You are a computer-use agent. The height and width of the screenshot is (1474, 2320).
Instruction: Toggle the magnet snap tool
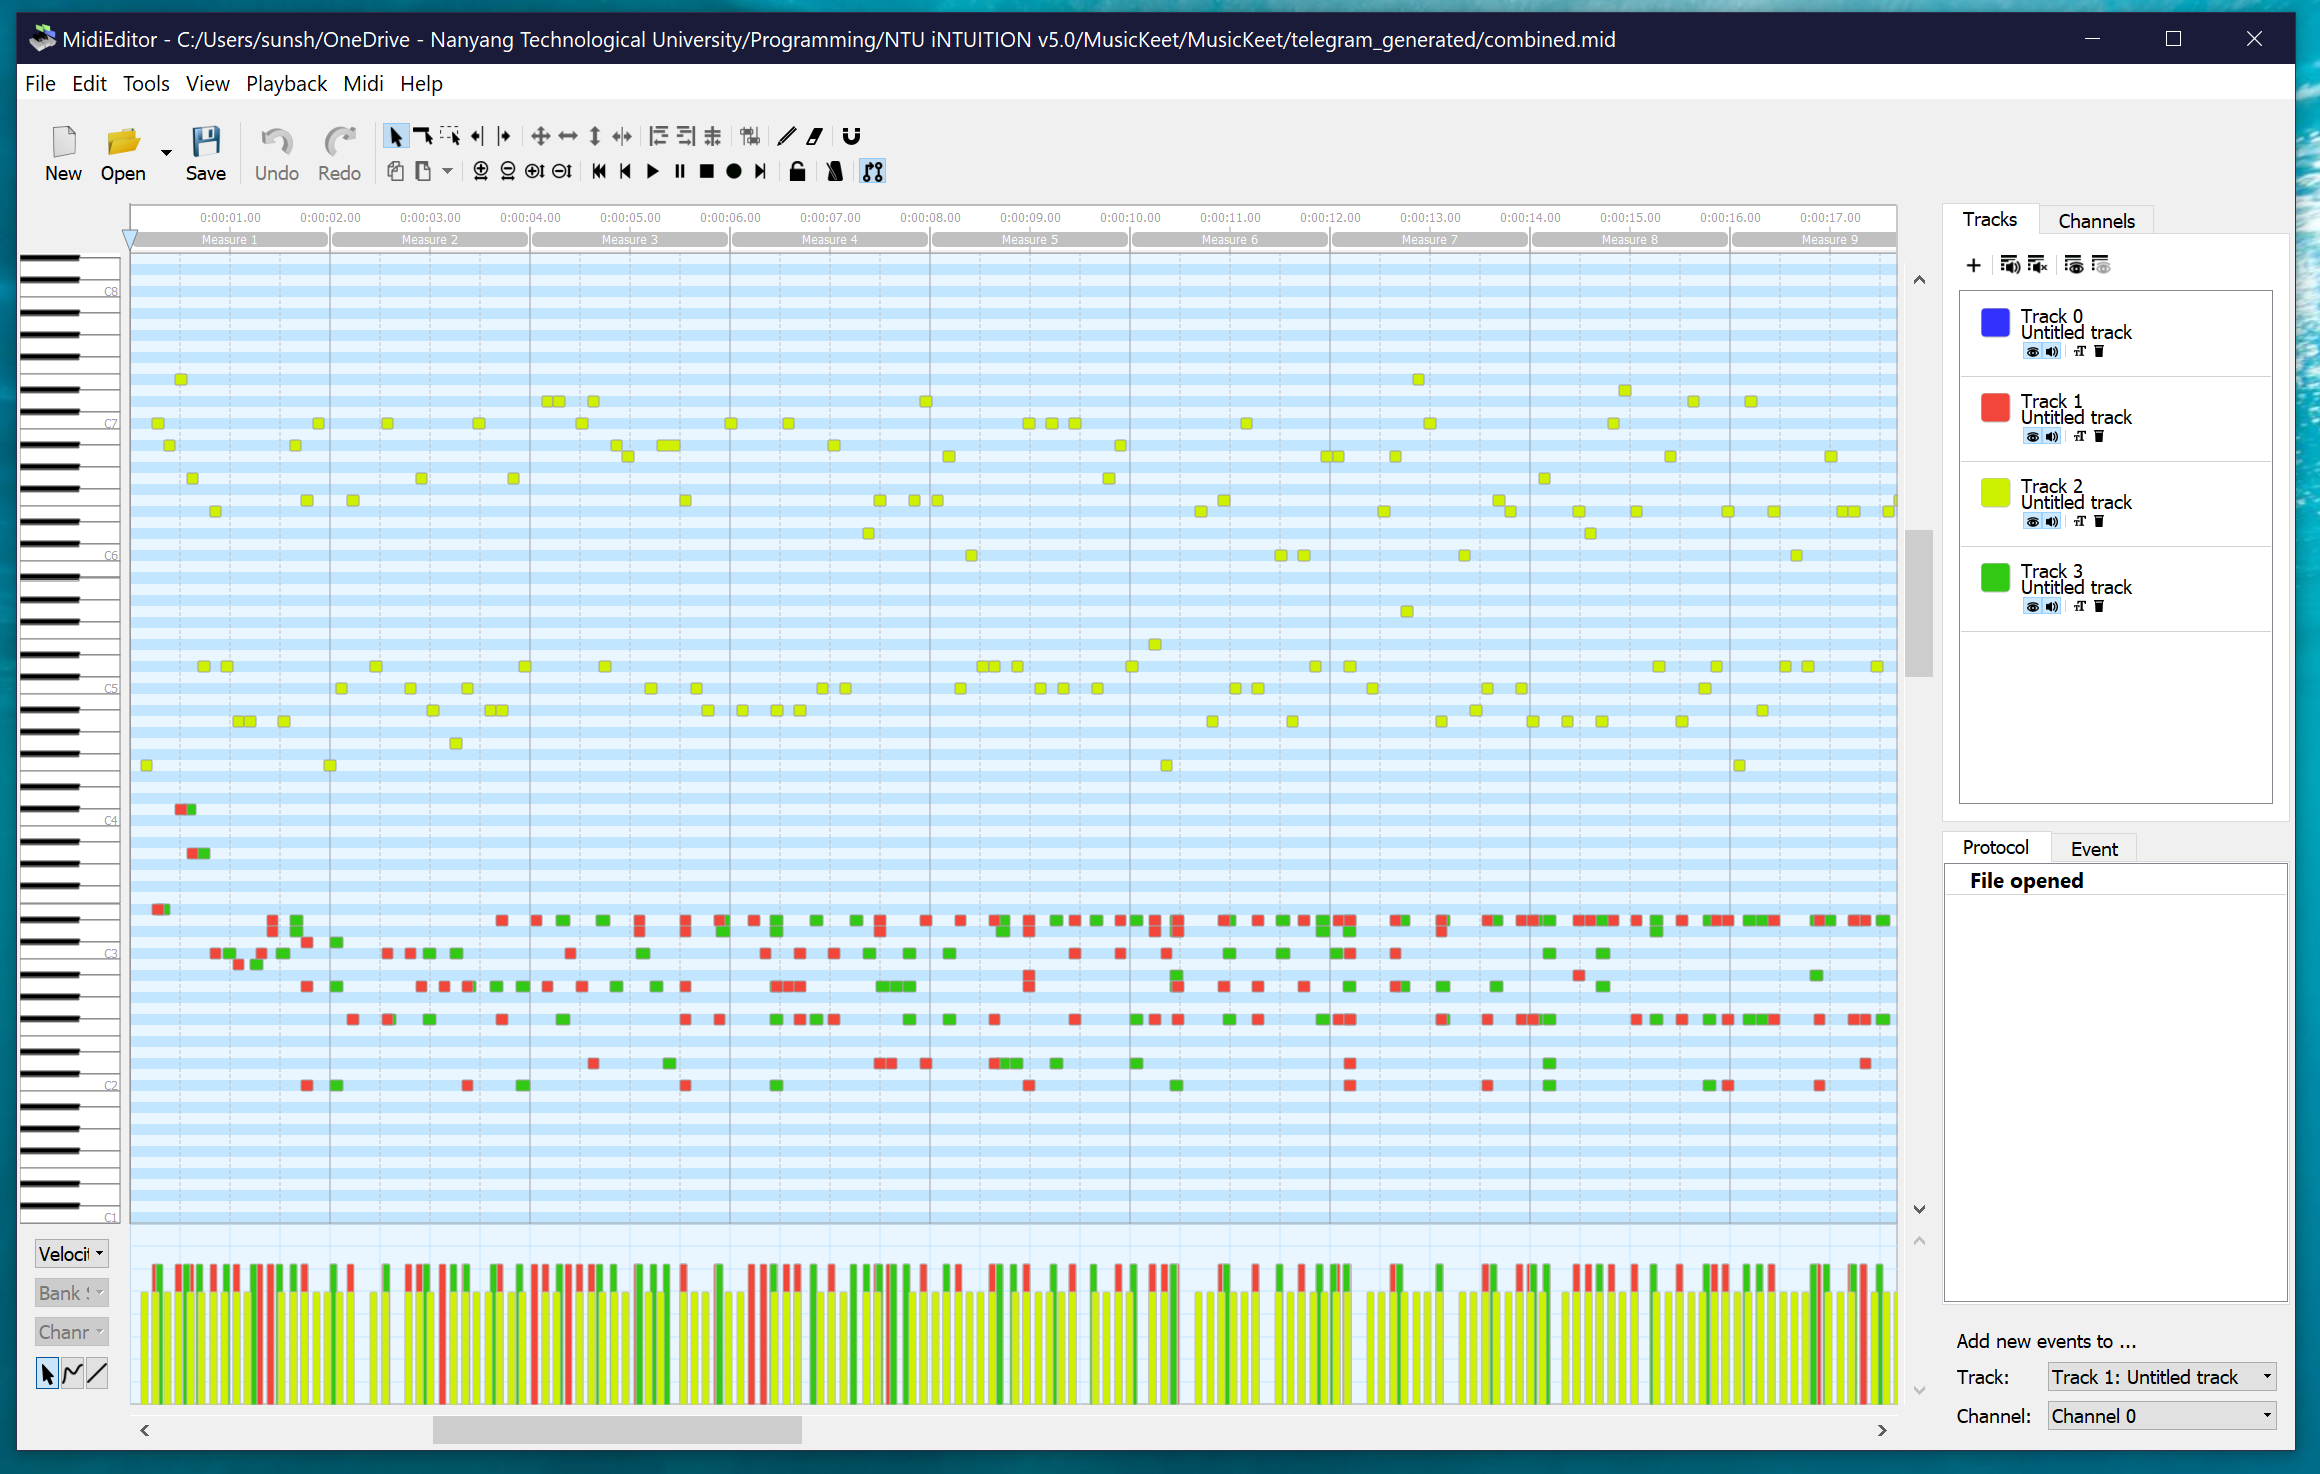(851, 136)
